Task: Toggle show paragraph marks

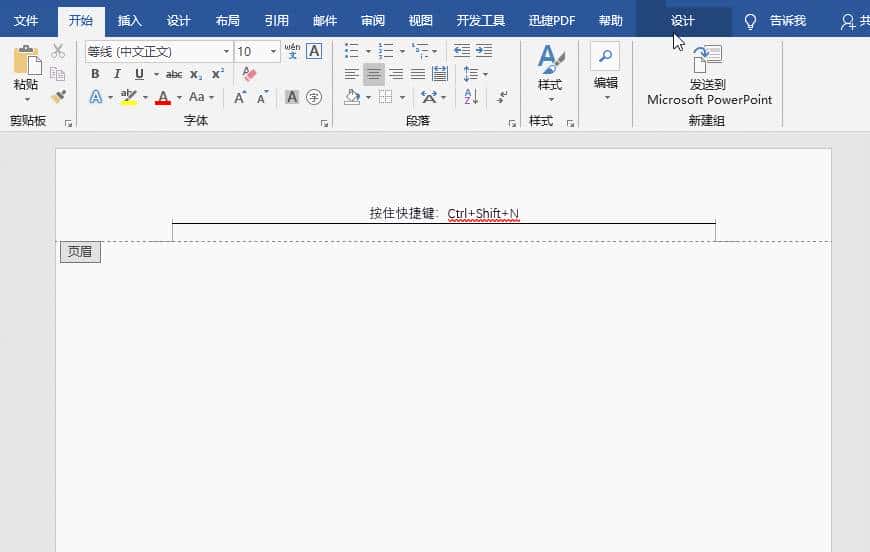Action: click(502, 97)
